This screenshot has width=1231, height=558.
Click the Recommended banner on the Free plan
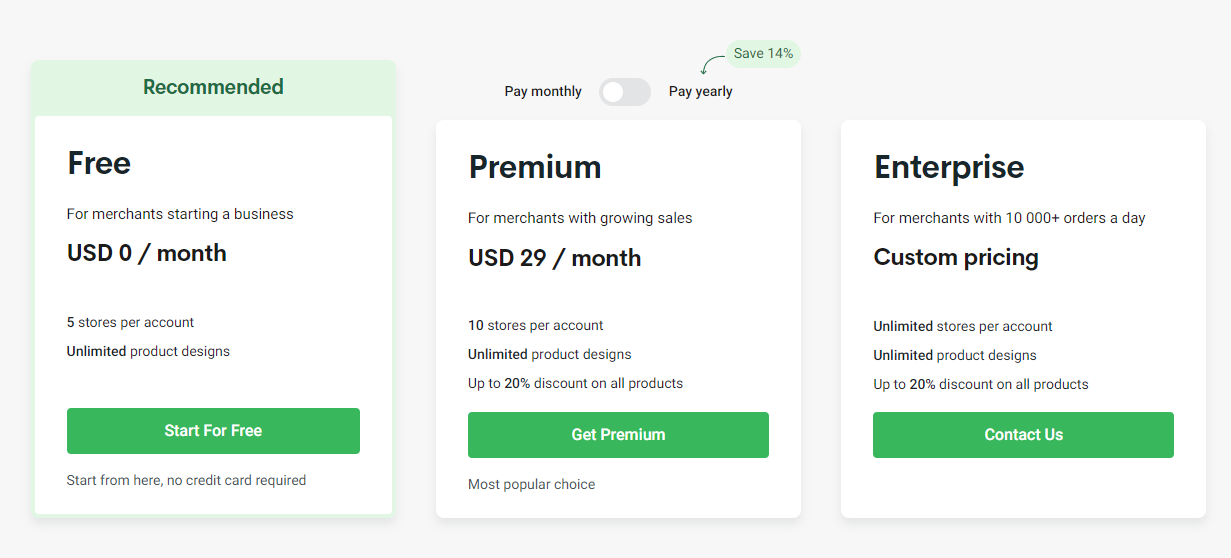coord(213,87)
